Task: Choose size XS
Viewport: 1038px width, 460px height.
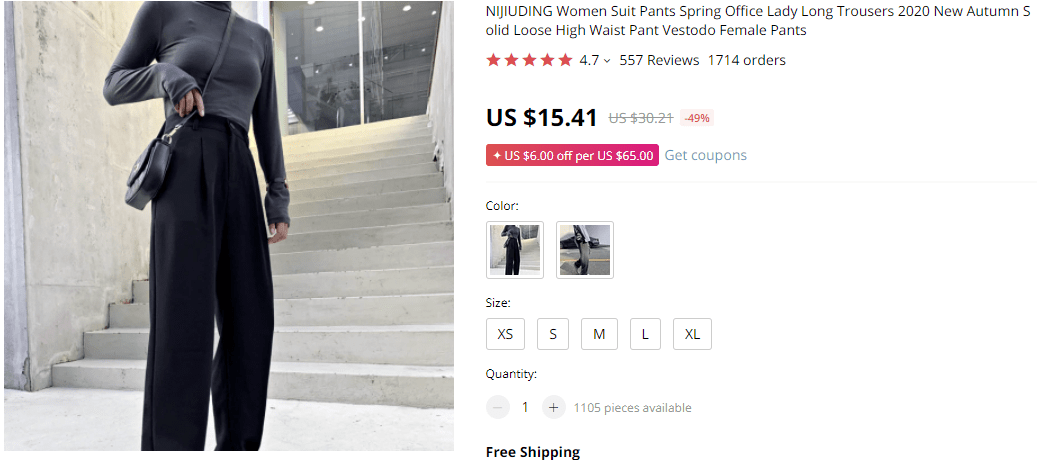Action: [505, 334]
